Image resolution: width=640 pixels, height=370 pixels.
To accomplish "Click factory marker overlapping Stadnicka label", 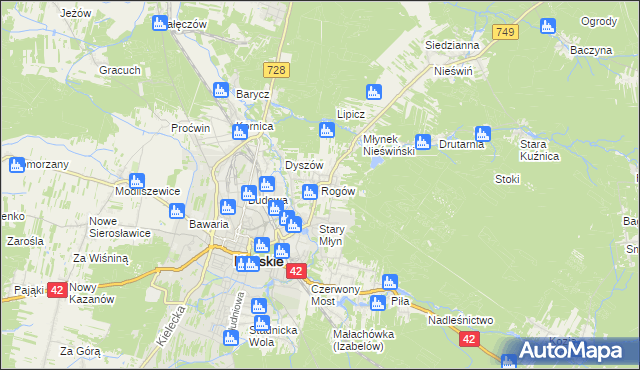I will [x=262, y=323].
